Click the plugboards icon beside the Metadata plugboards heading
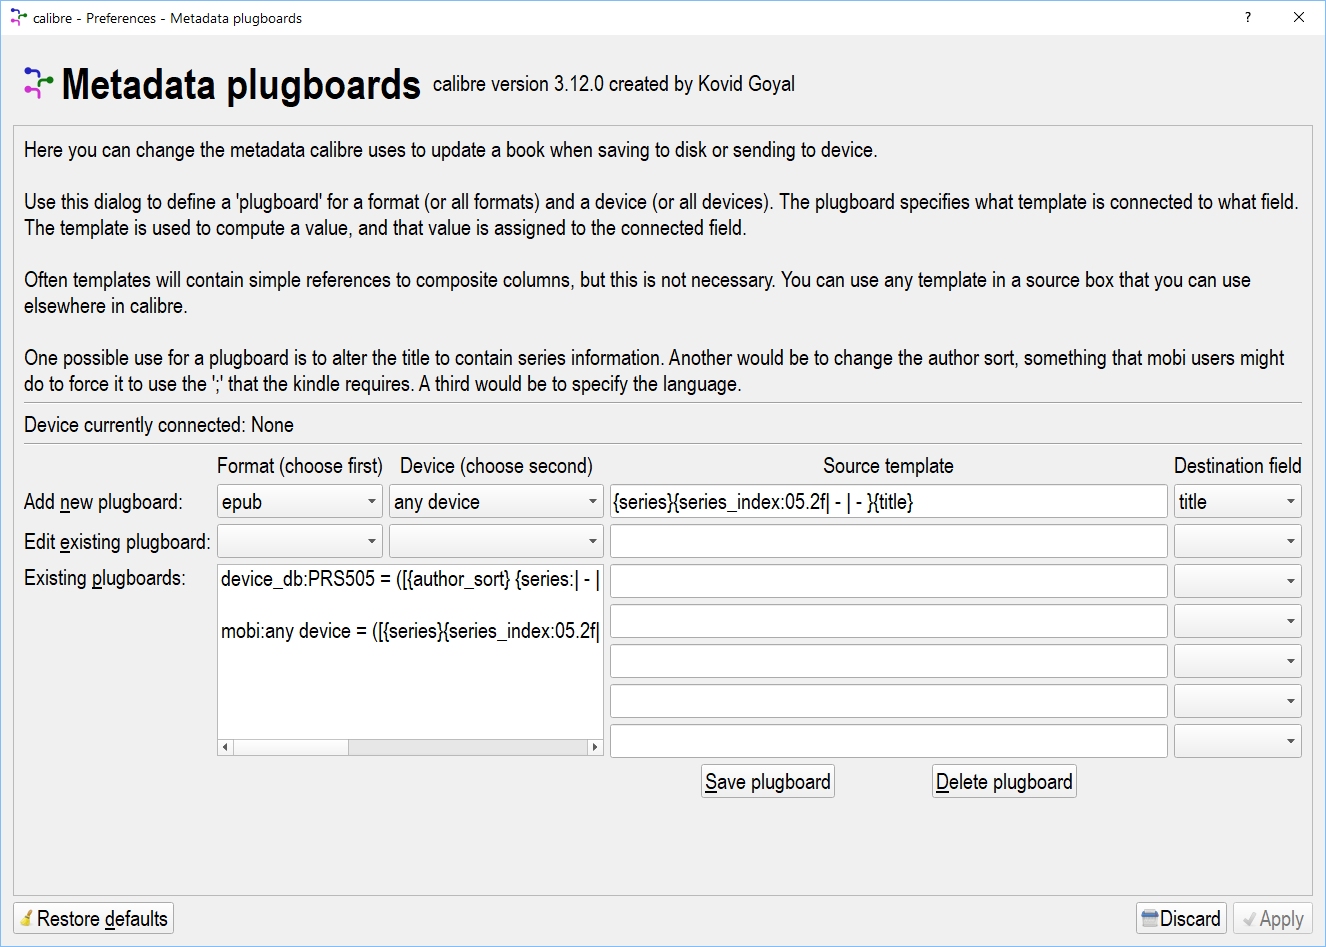This screenshot has width=1326, height=947. (39, 84)
